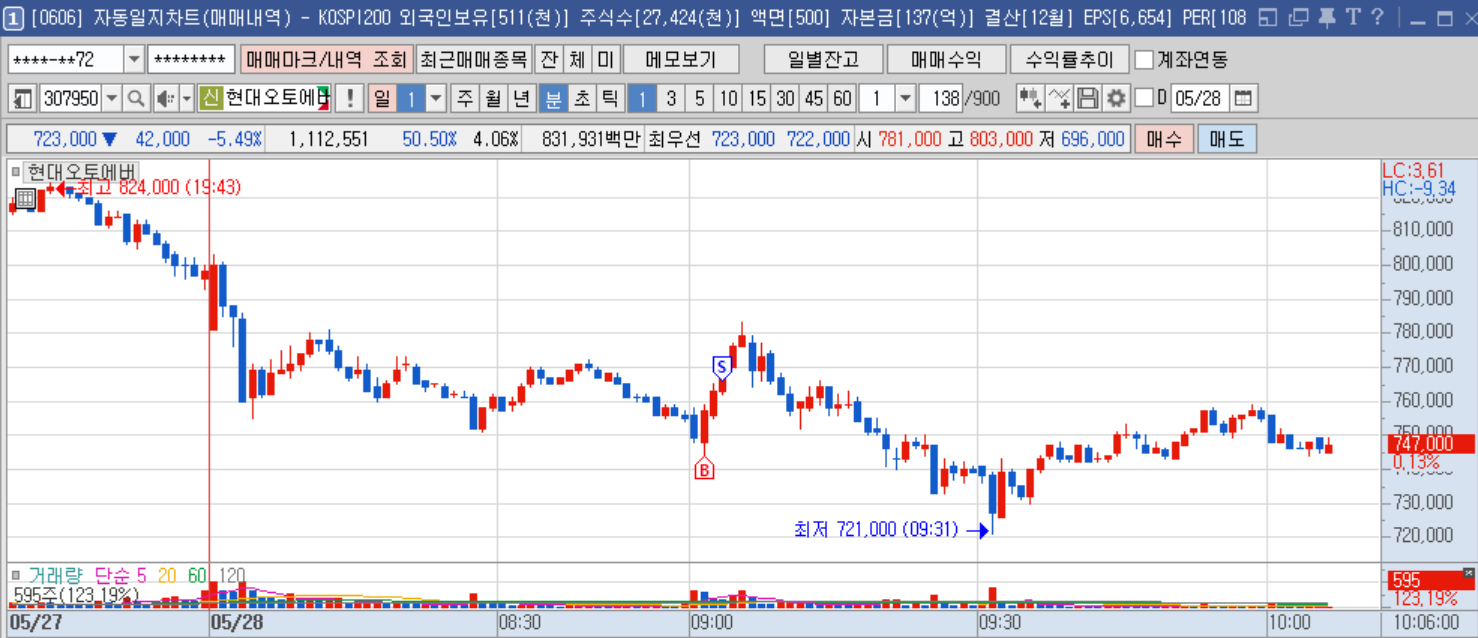
Task: Select the 60 minute interval tab
Action: (x=843, y=98)
